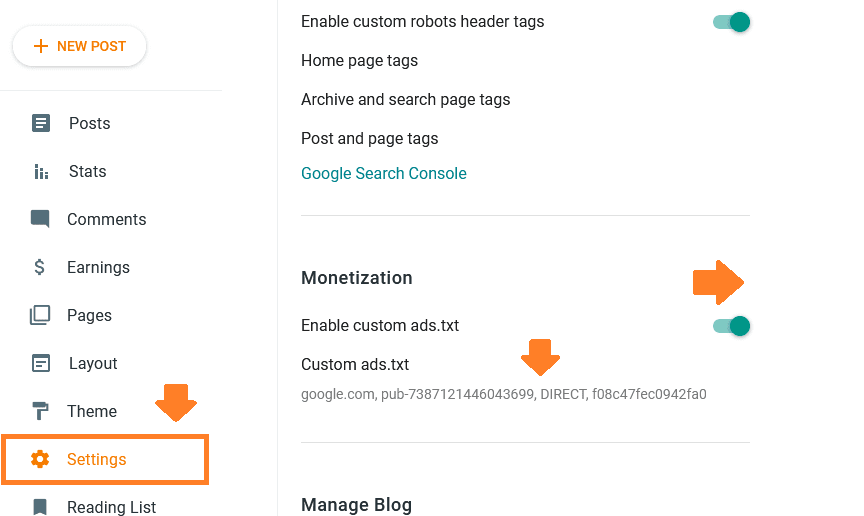Open the Google Search Console link
The image size is (864, 516).
(x=384, y=173)
